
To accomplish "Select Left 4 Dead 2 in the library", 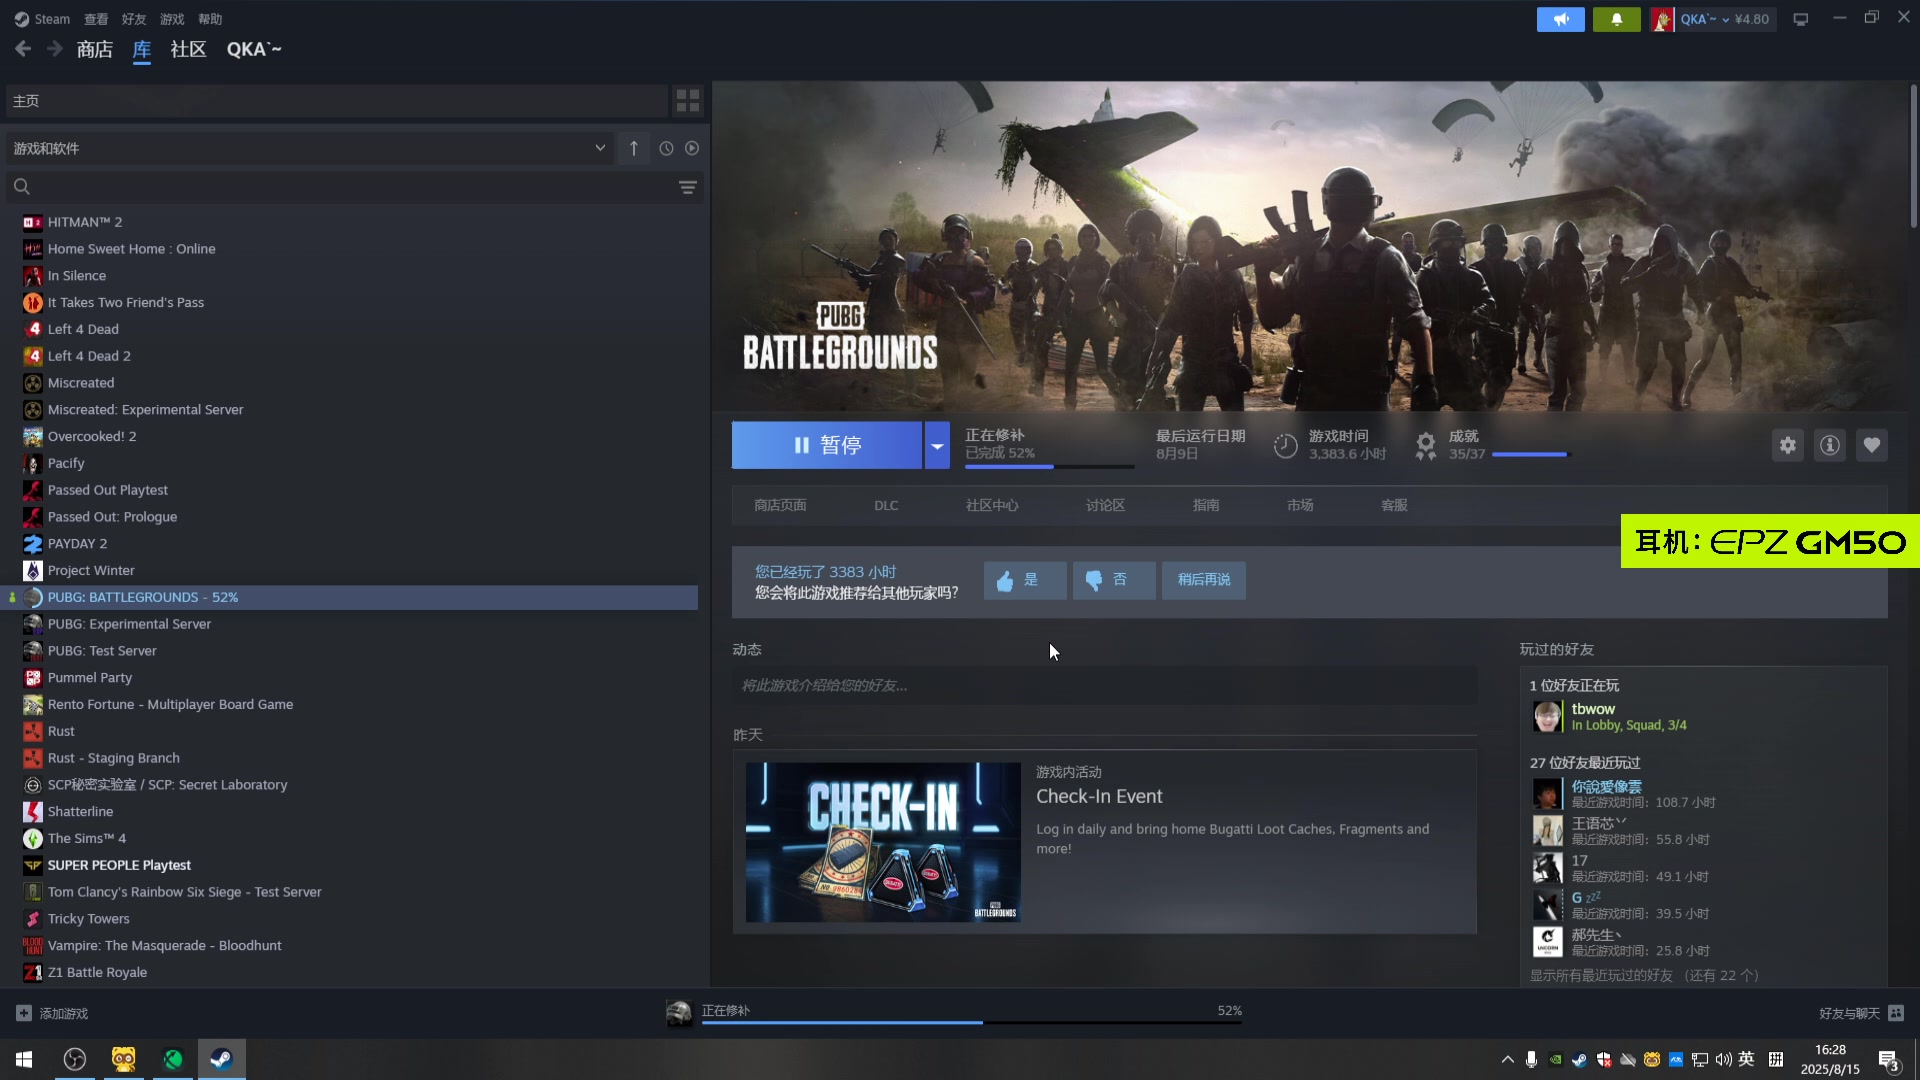I will (x=89, y=356).
